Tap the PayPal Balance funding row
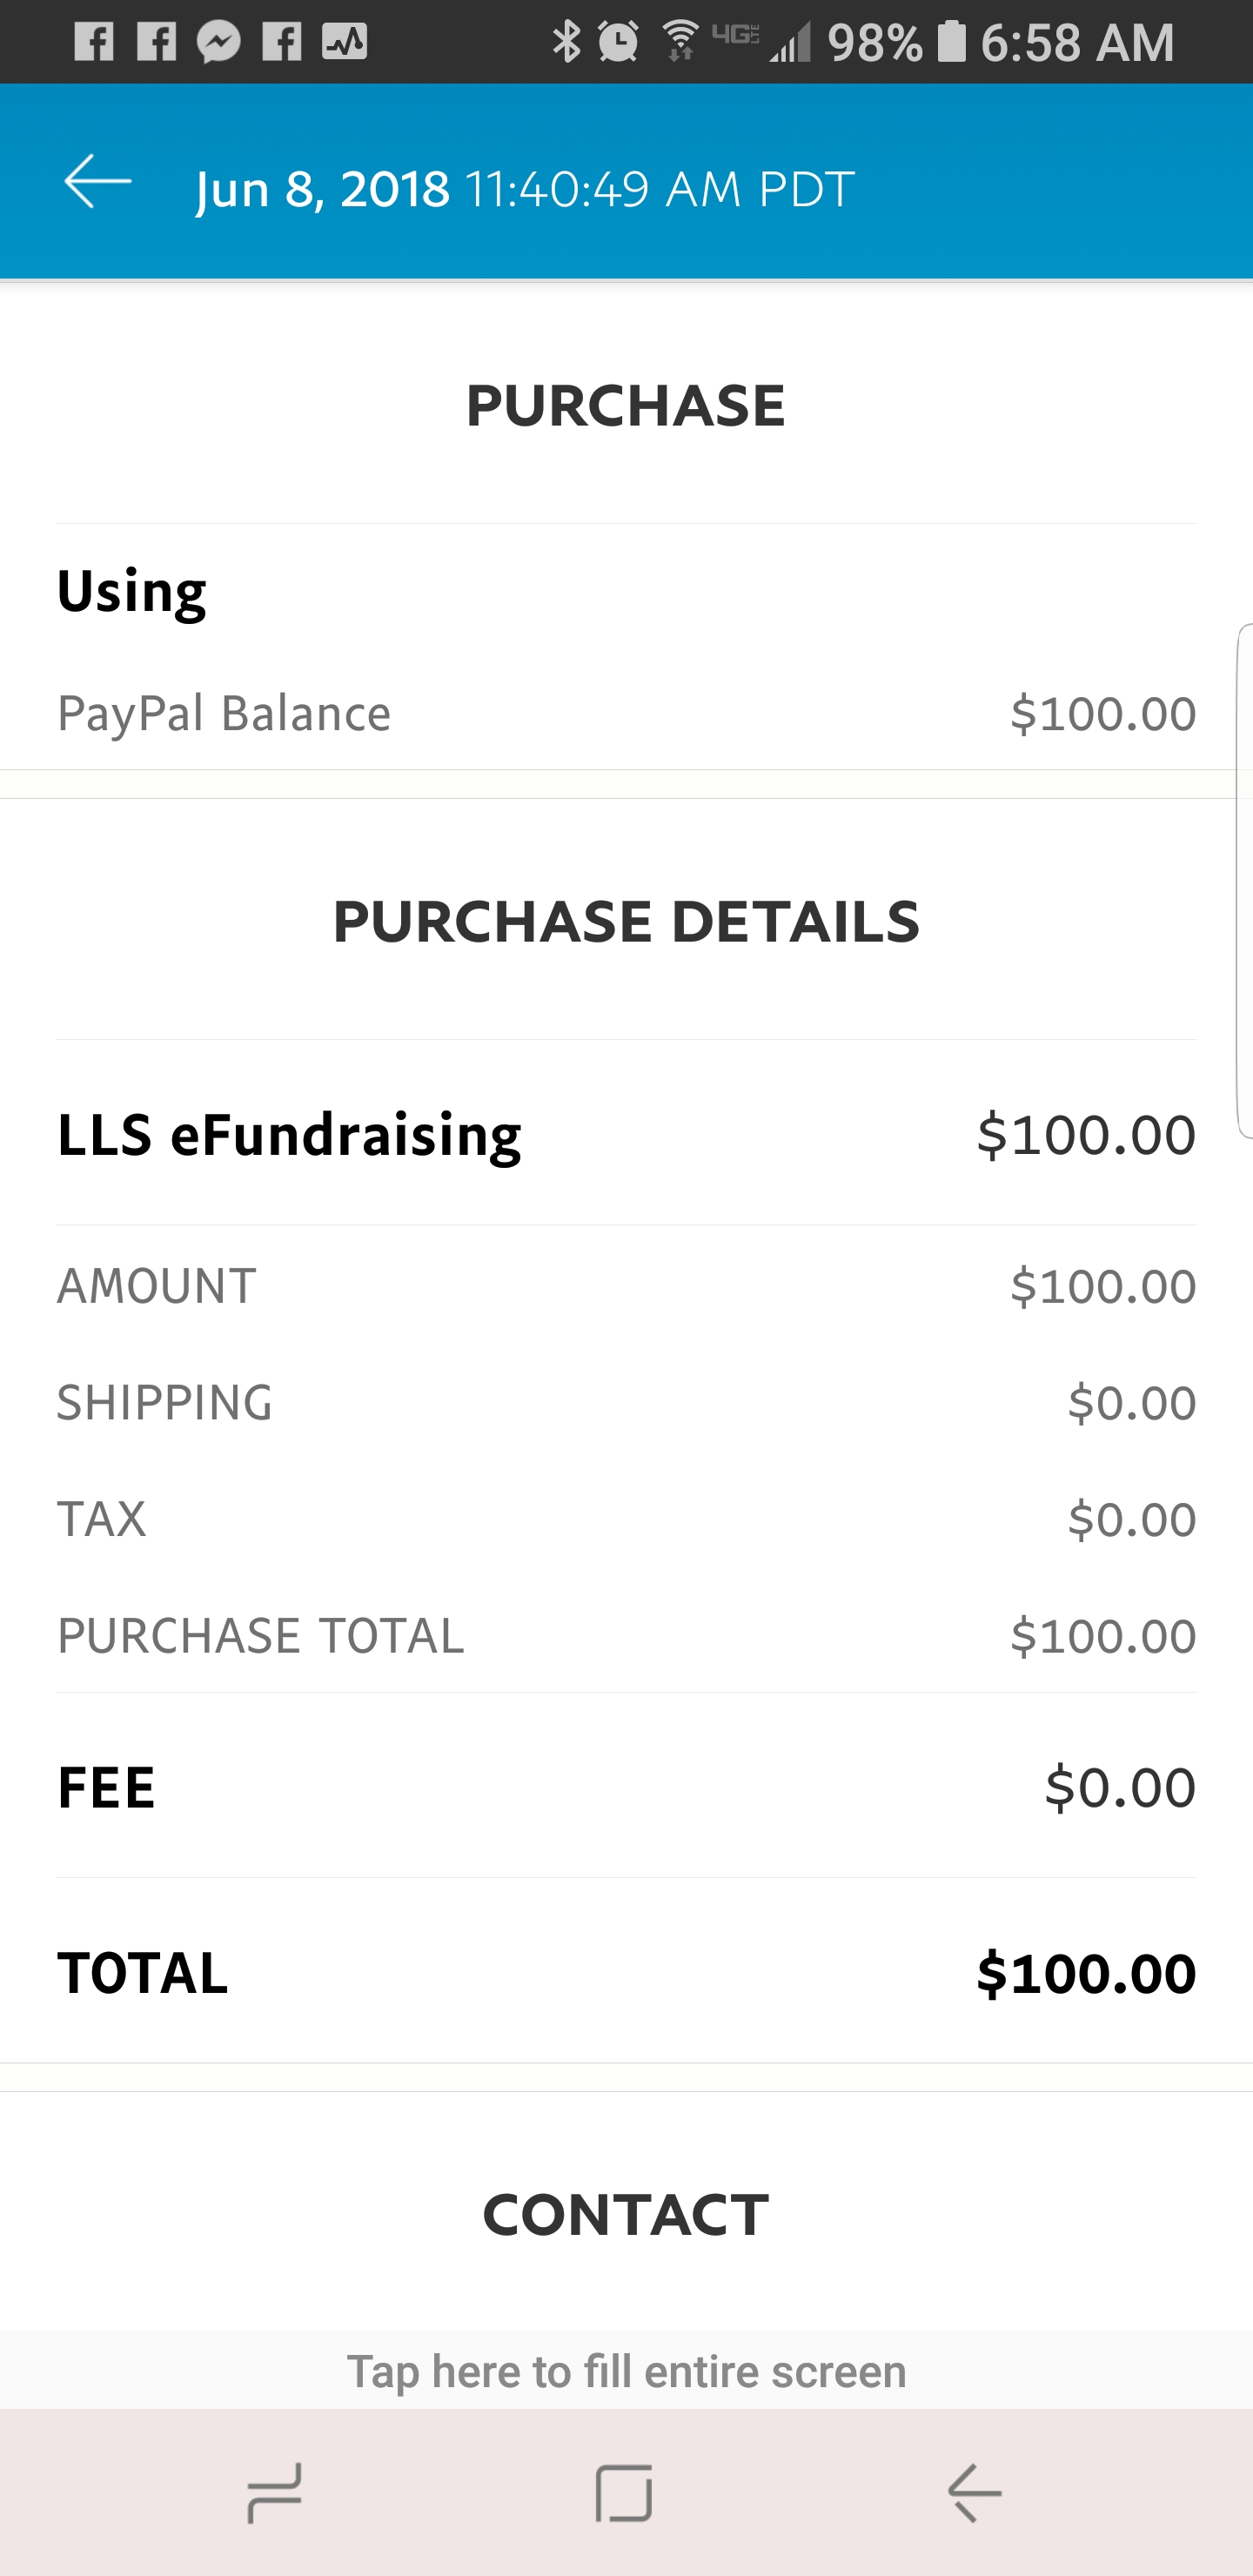This screenshot has height=2576, width=1253. click(x=626, y=713)
